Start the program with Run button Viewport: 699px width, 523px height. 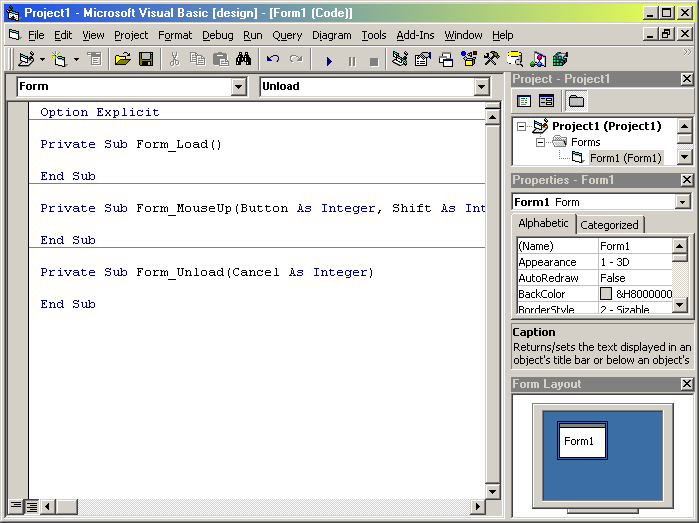coord(329,61)
